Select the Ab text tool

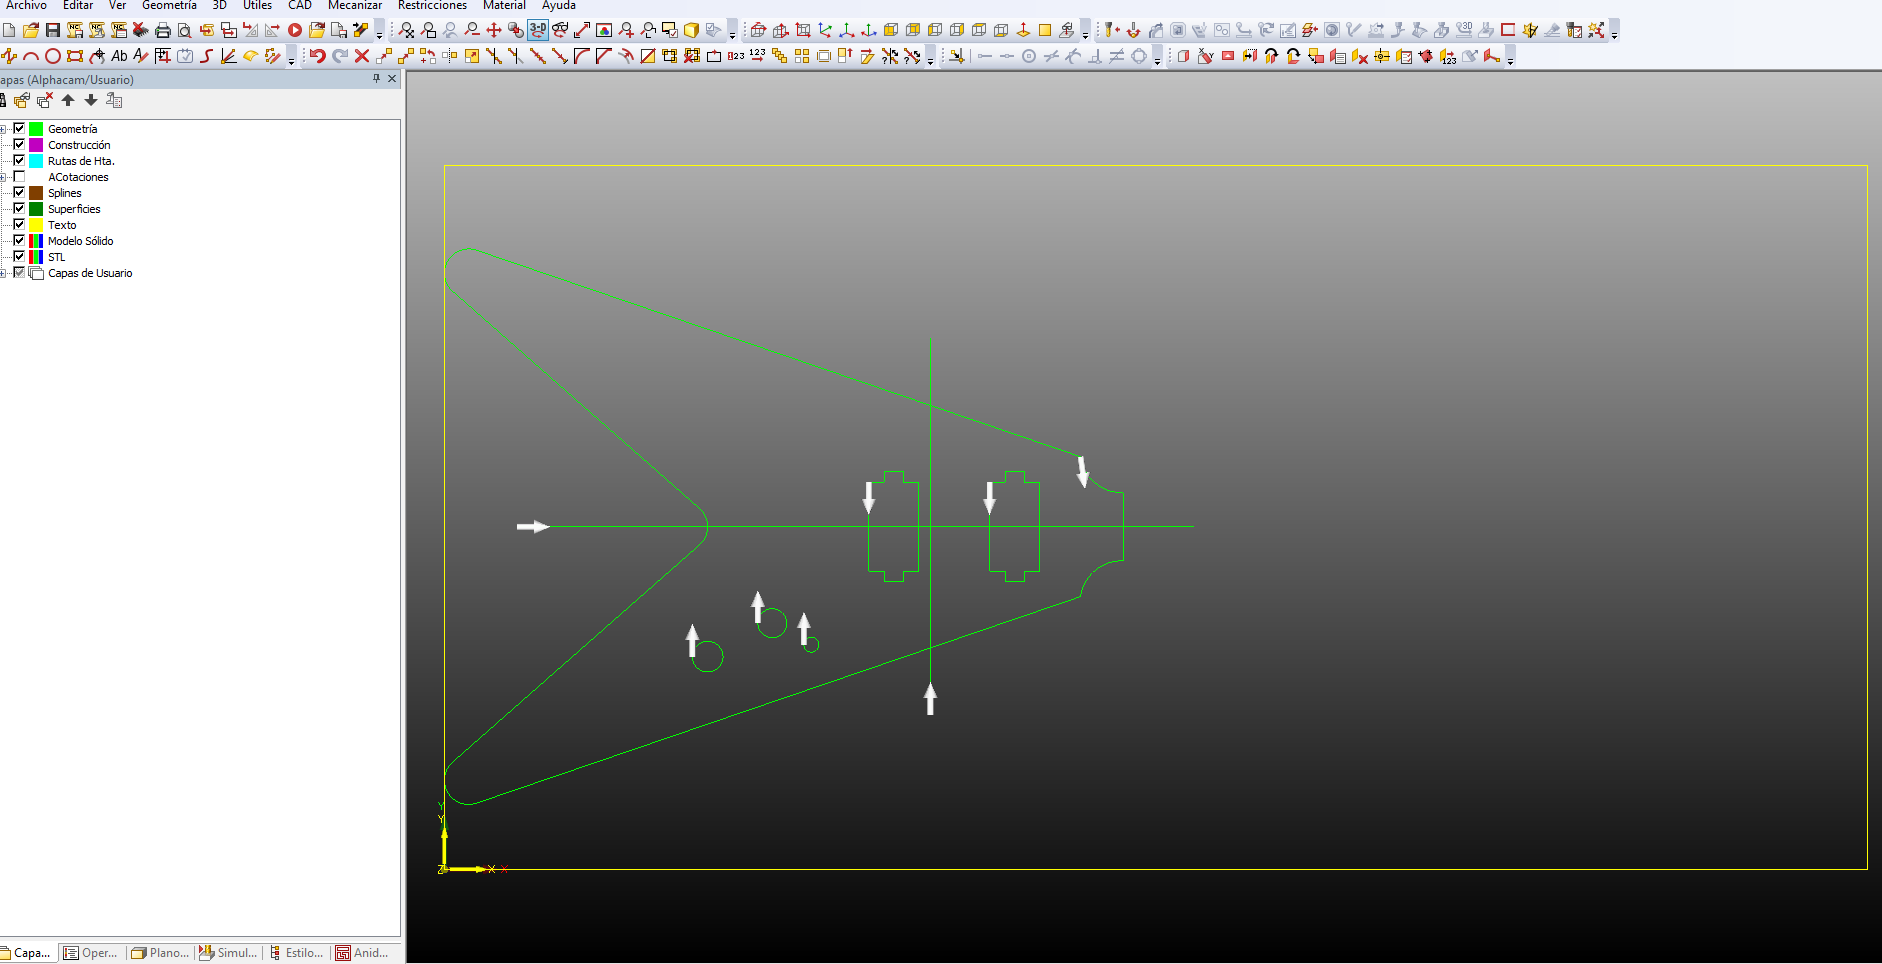119,56
